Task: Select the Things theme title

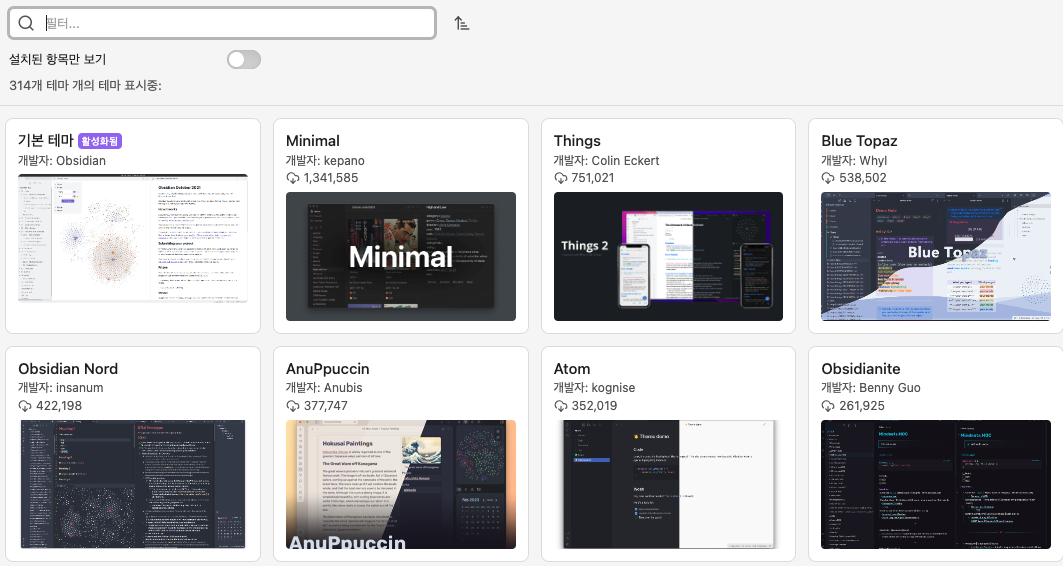Action: (x=577, y=141)
